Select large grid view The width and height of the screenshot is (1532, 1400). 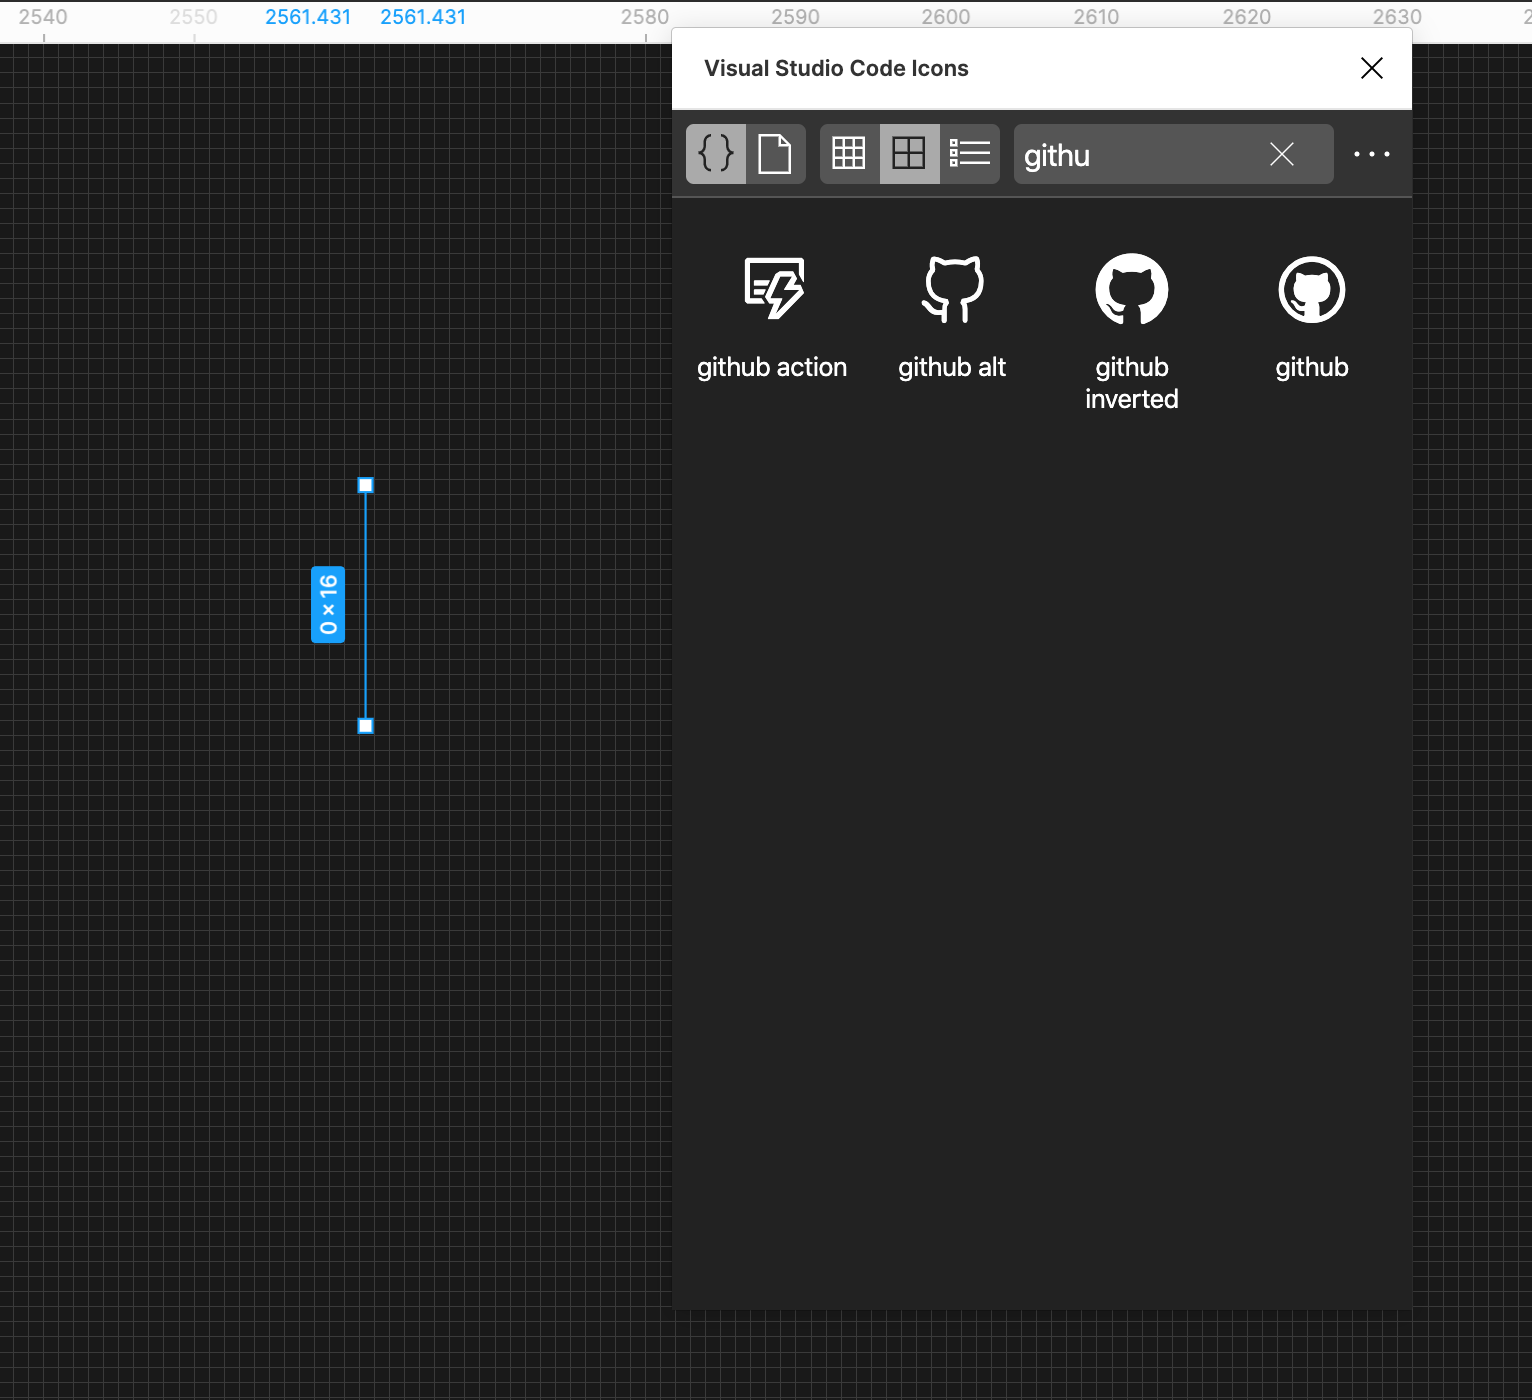[909, 154]
